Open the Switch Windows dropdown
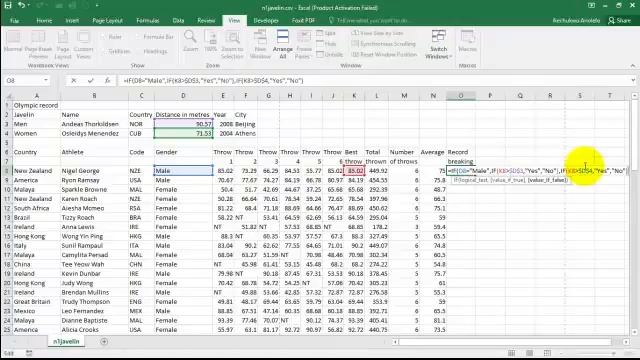This screenshot has height=360, width=640. tap(439, 45)
